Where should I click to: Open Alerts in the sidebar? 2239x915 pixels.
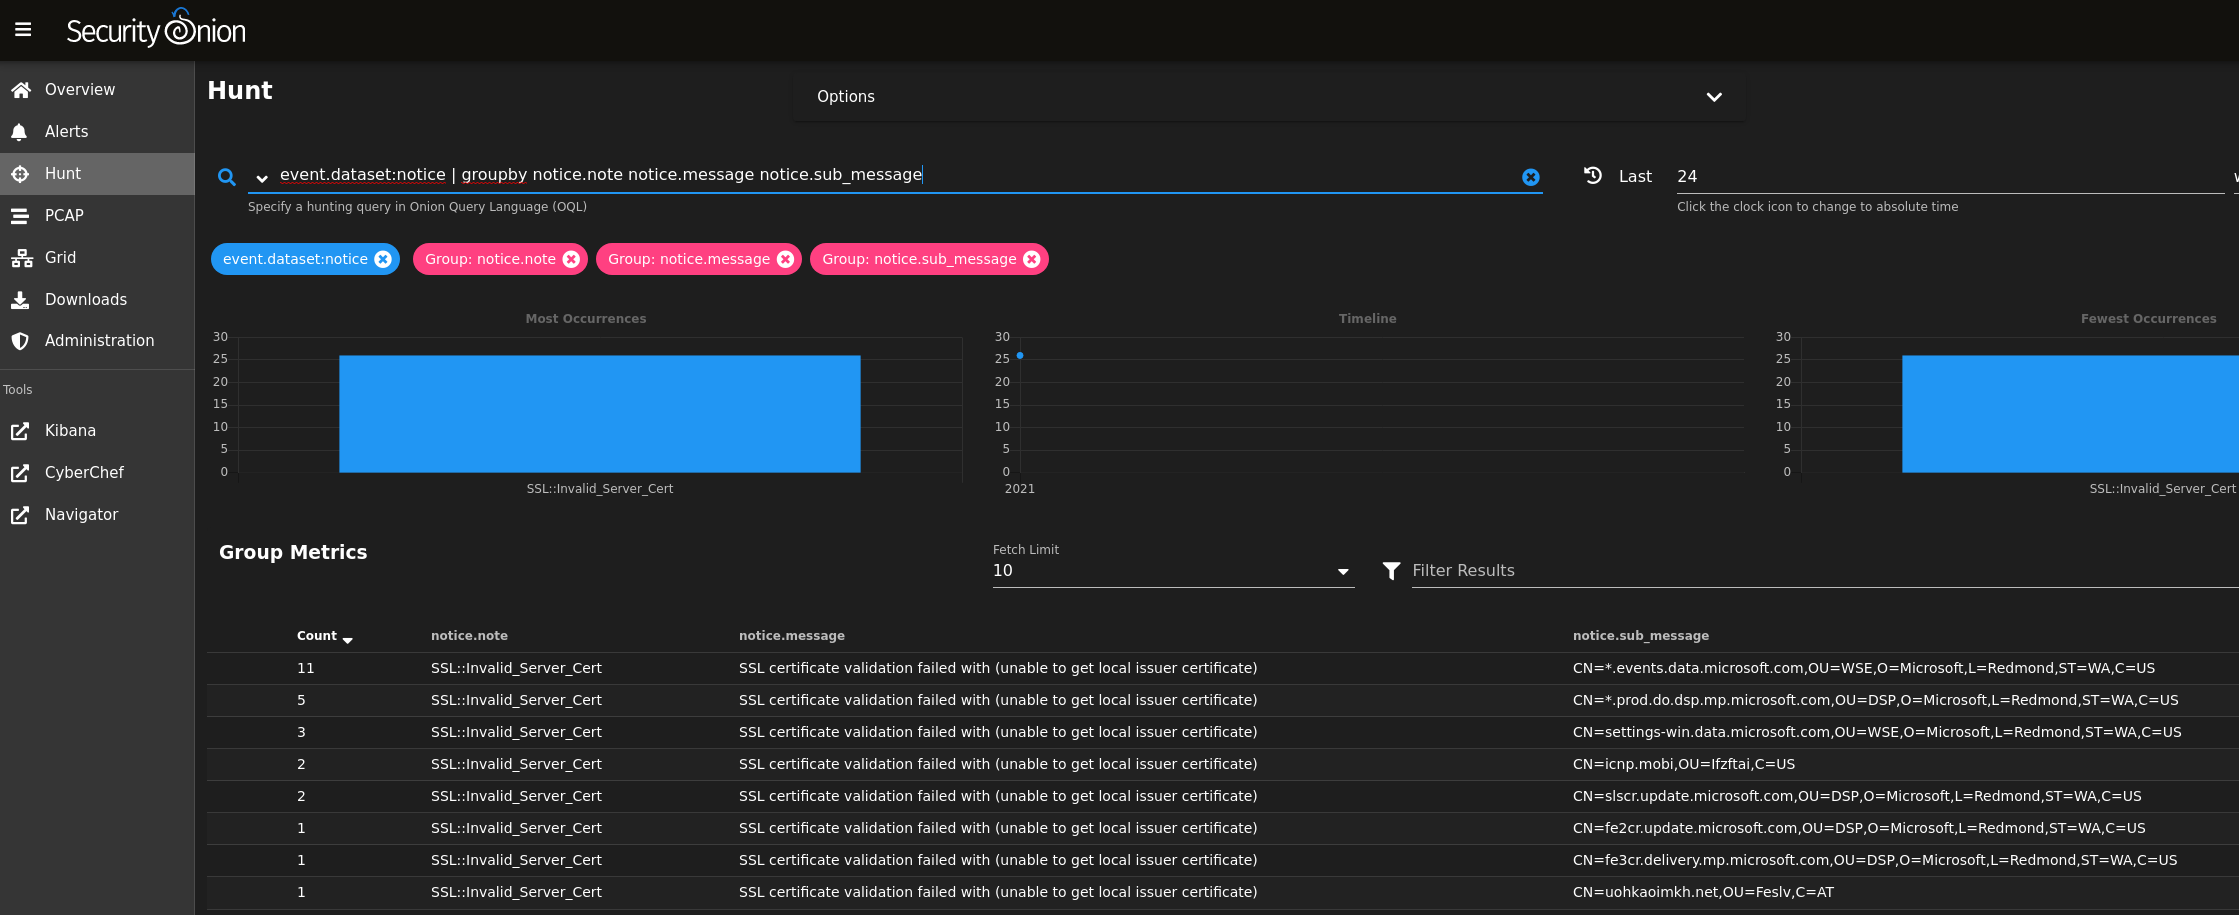point(97,132)
